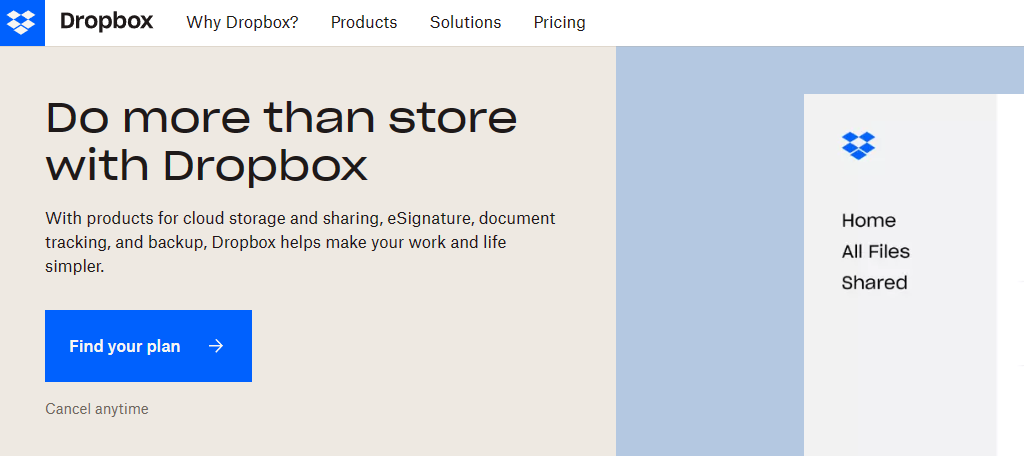
Task: Select Shared in the preview sidebar
Action: coord(874,283)
